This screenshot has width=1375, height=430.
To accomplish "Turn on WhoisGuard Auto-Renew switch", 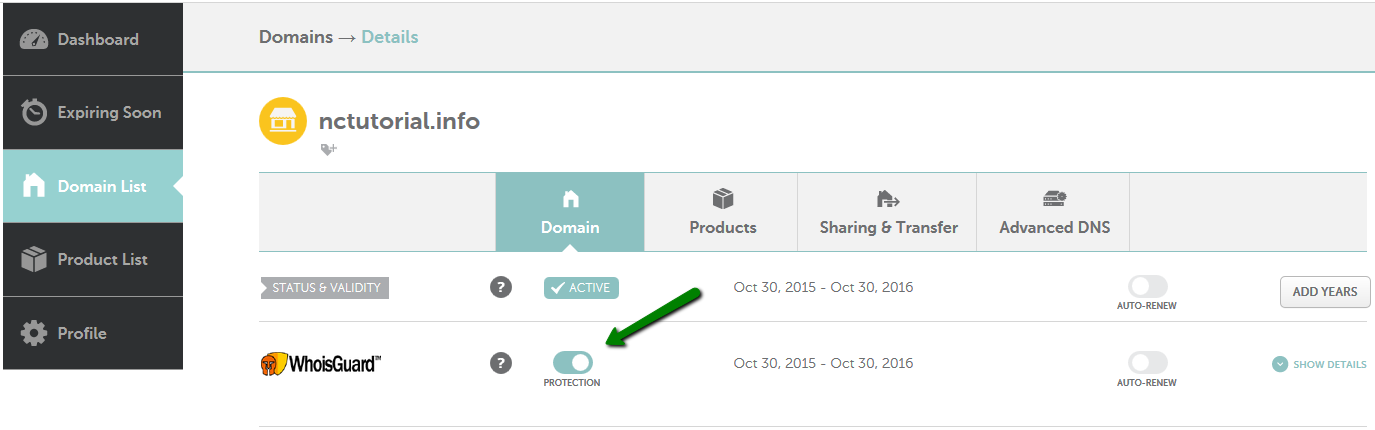I will [x=1147, y=363].
